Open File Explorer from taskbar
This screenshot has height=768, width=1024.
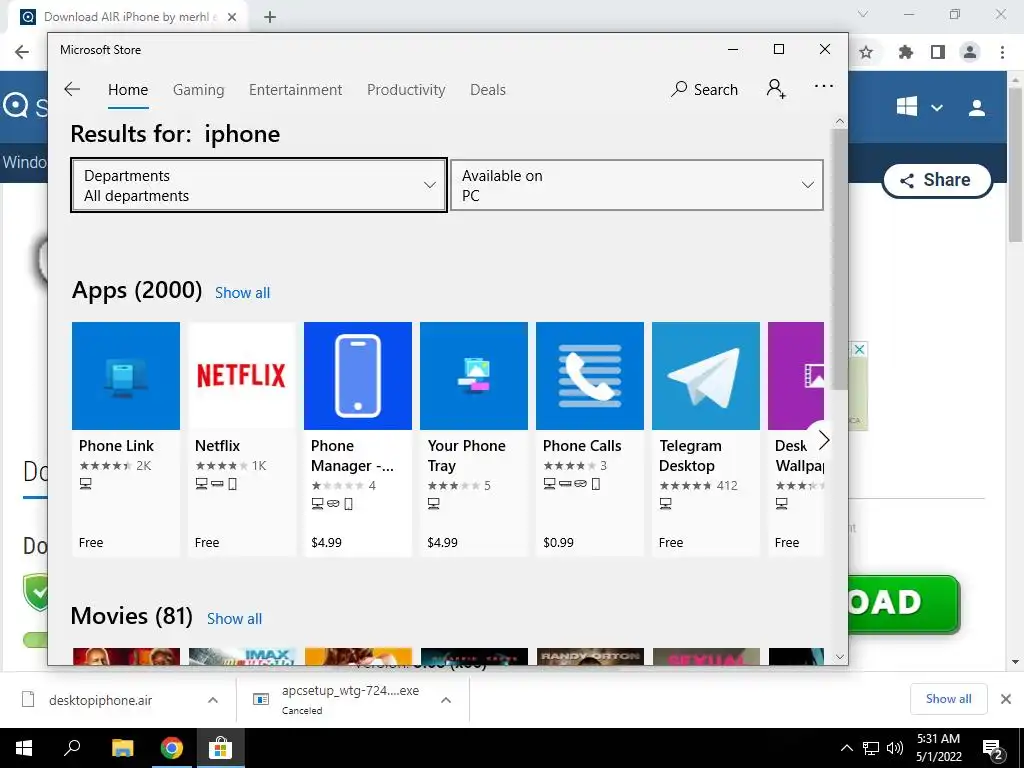(x=122, y=748)
